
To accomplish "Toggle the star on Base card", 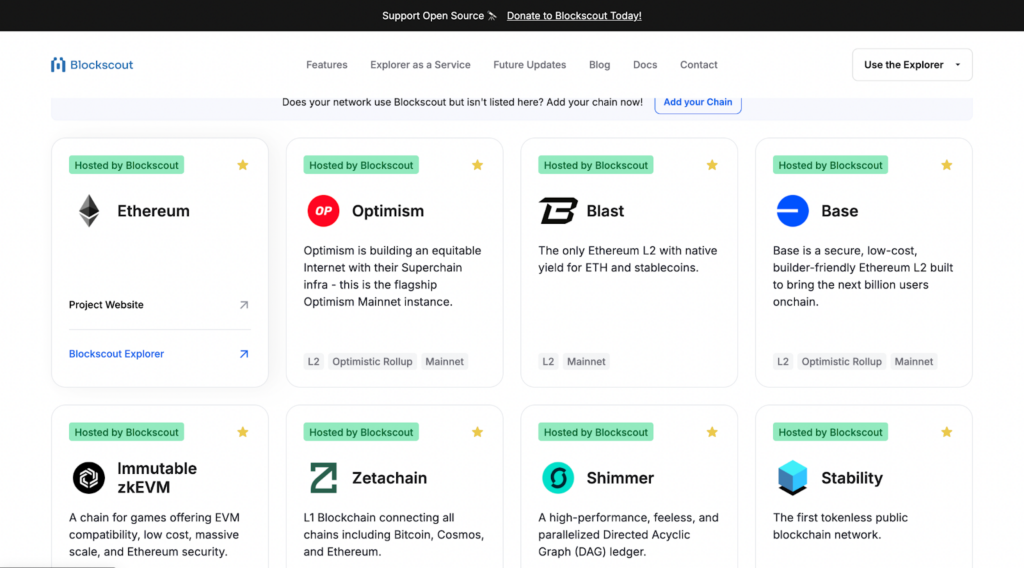I will point(946,165).
